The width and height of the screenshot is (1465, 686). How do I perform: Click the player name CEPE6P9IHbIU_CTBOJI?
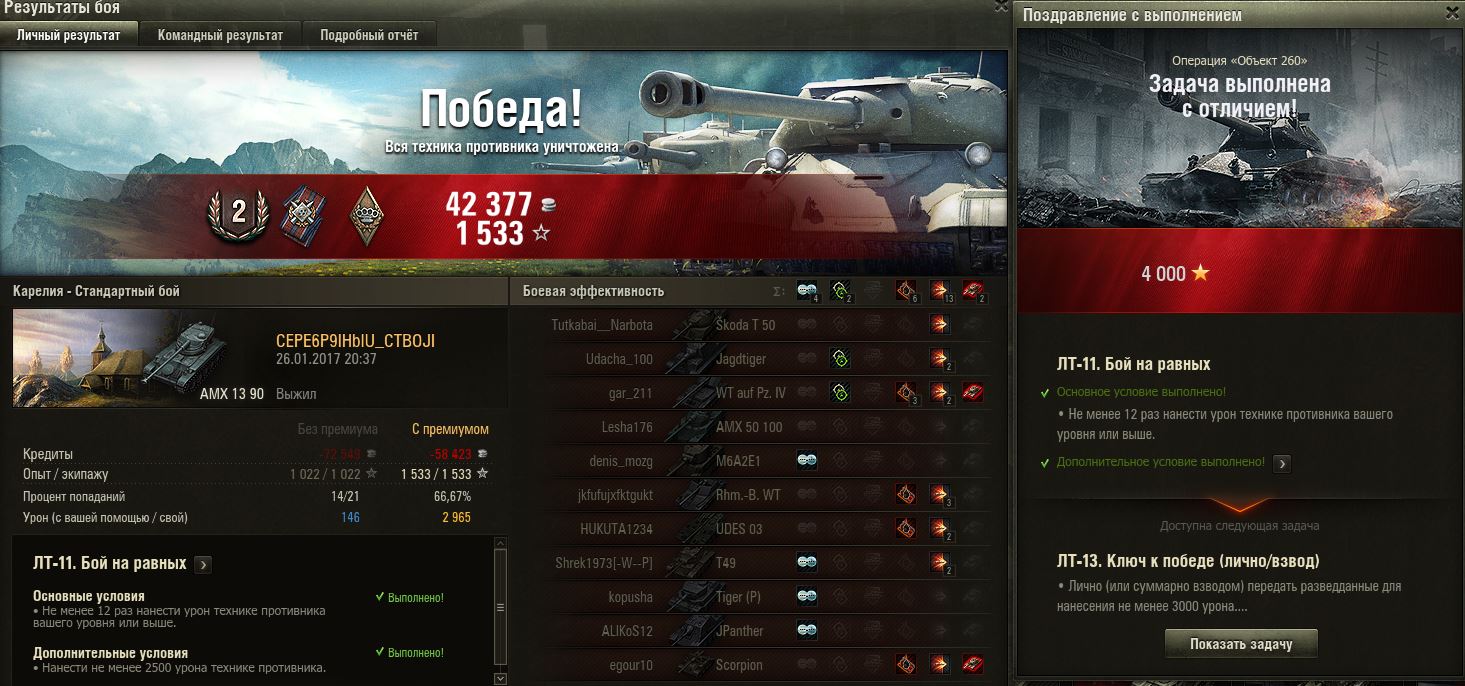(355, 341)
